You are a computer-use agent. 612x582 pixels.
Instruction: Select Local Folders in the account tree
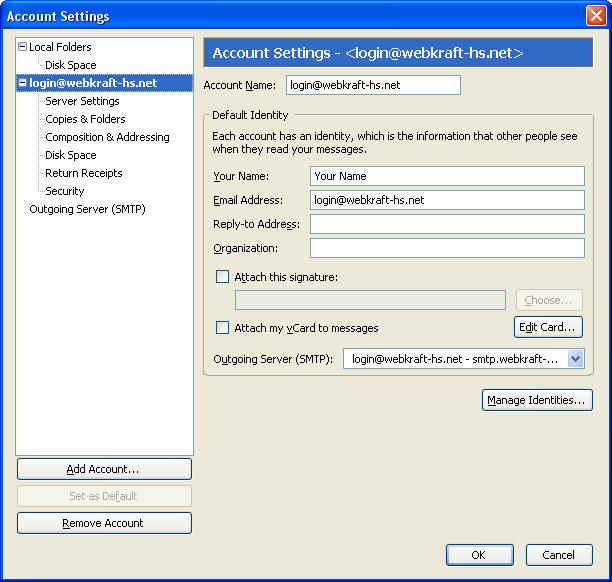[x=60, y=47]
